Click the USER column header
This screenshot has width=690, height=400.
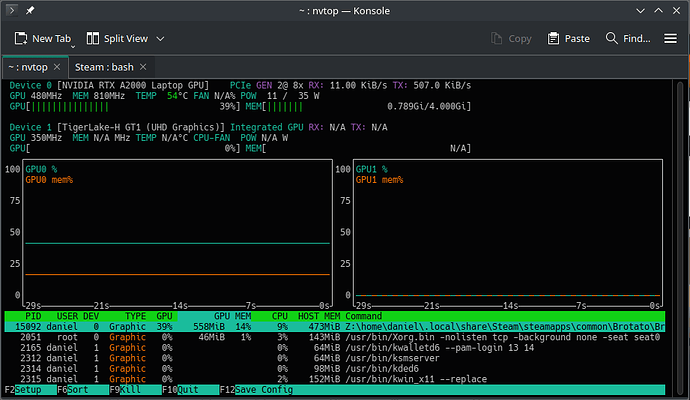[x=67, y=316]
